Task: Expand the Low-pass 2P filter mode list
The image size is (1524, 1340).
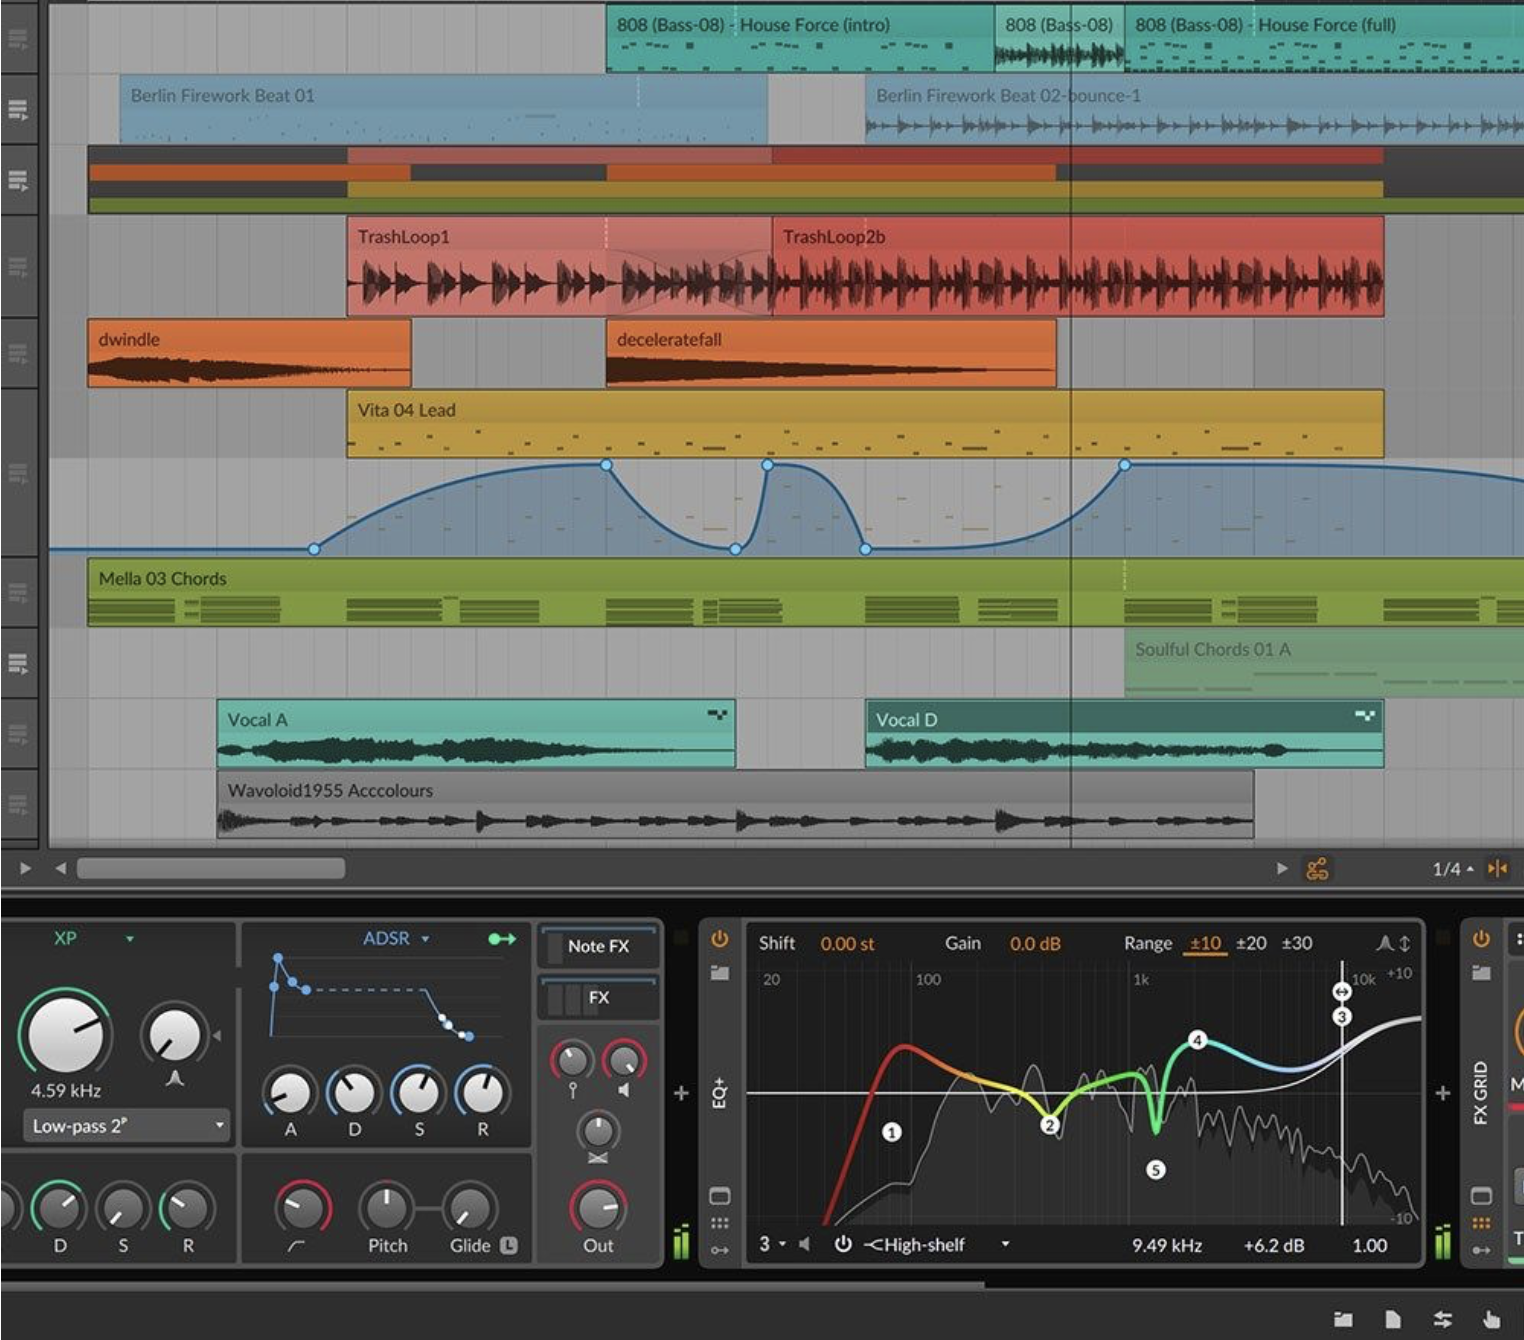Action: (126, 1126)
